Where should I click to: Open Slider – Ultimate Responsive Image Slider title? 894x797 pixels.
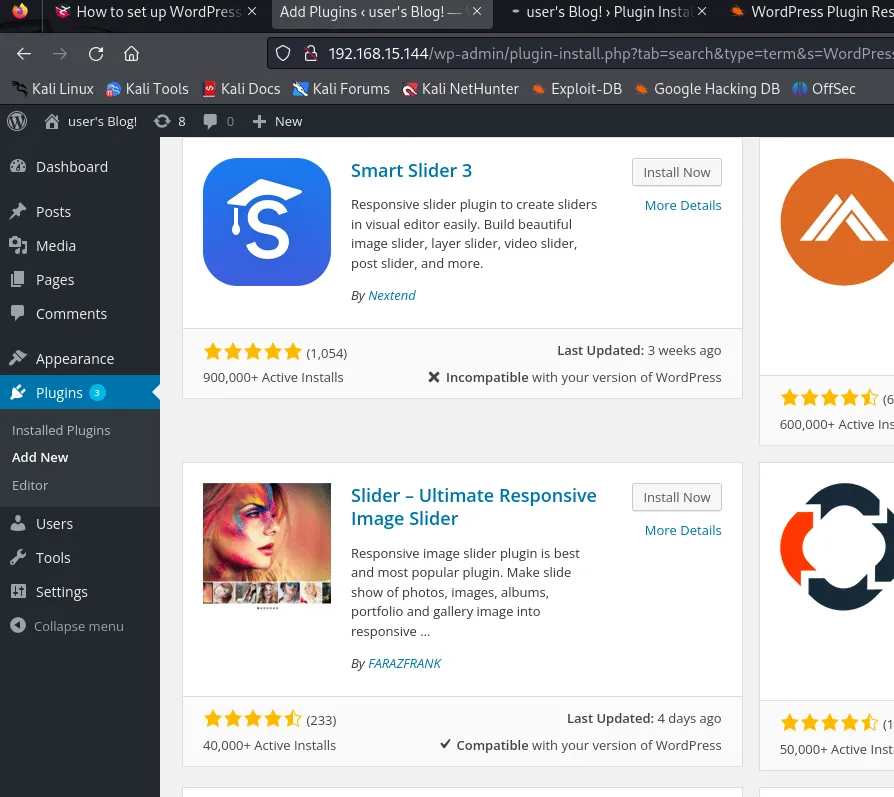click(473, 507)
